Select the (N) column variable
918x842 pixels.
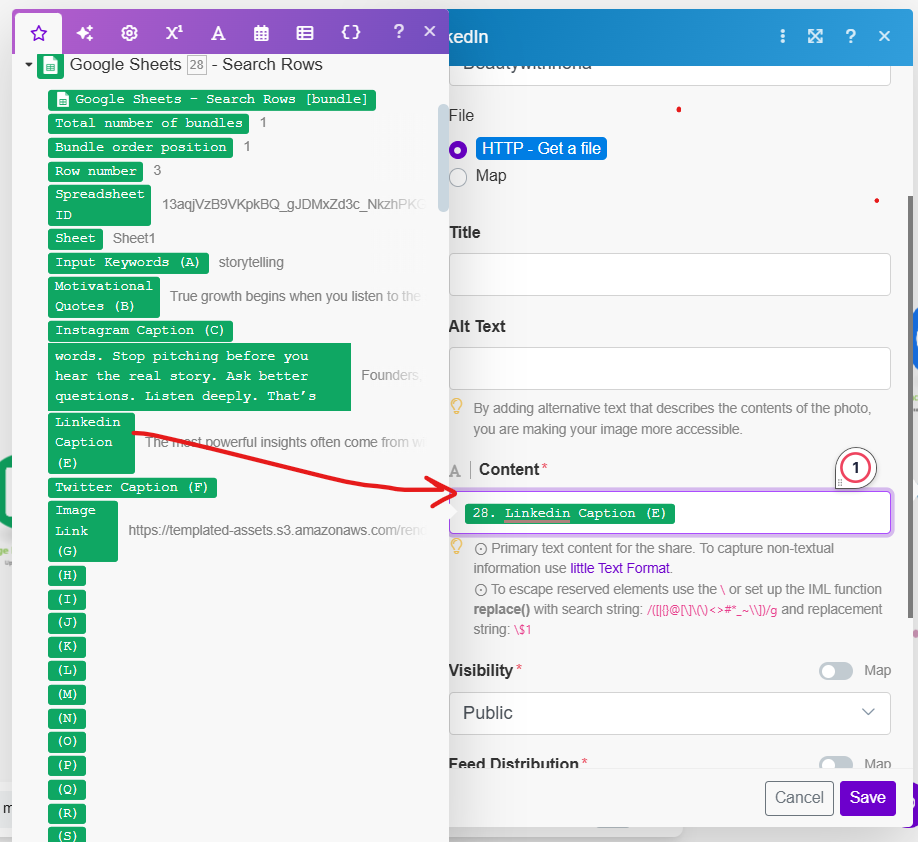tap(67, 719)
